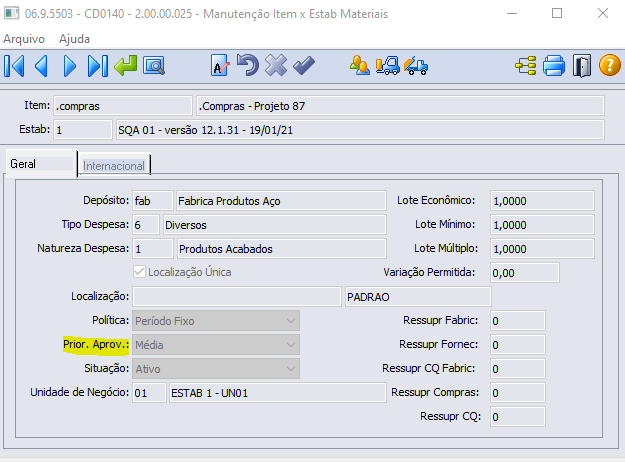Expand the Situação dropdown
The height and width of the screenshot is (462, 625).
216,369
